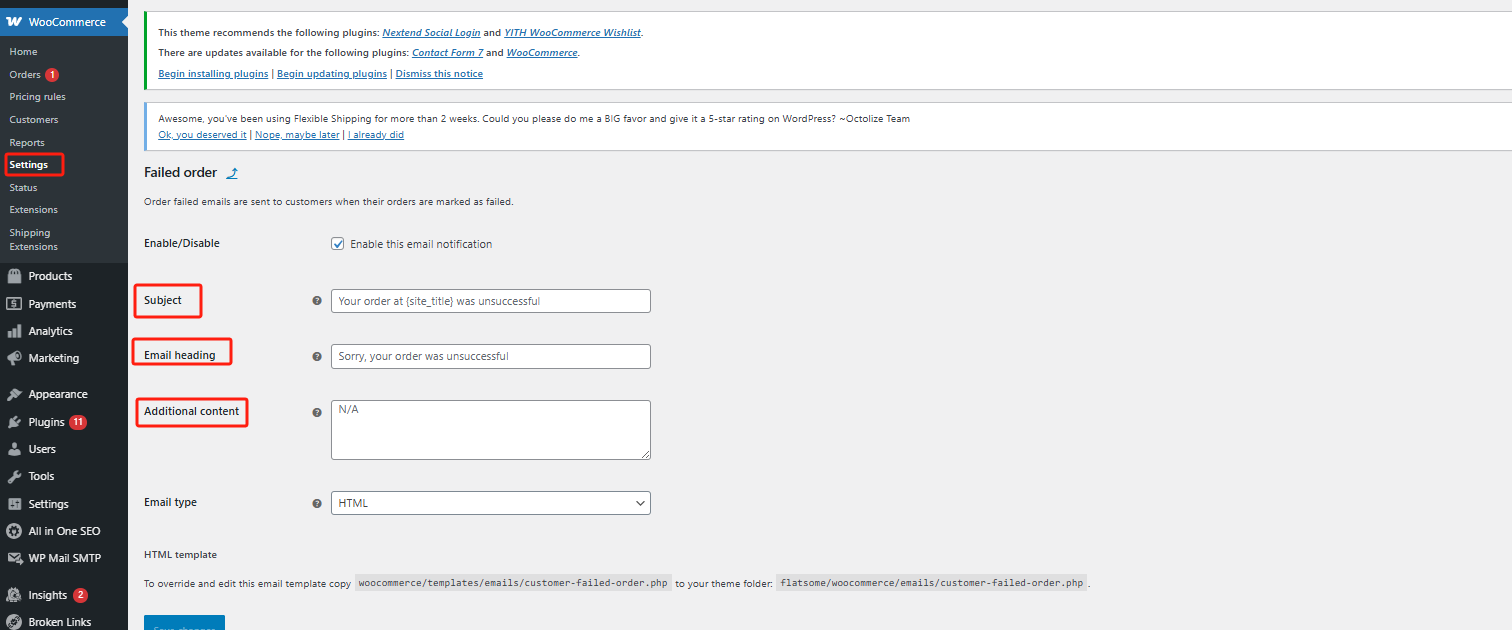Toggle Enable this email notification checkbox
The height and width of the screenshot is (630, 1512).
coord(338,244)
